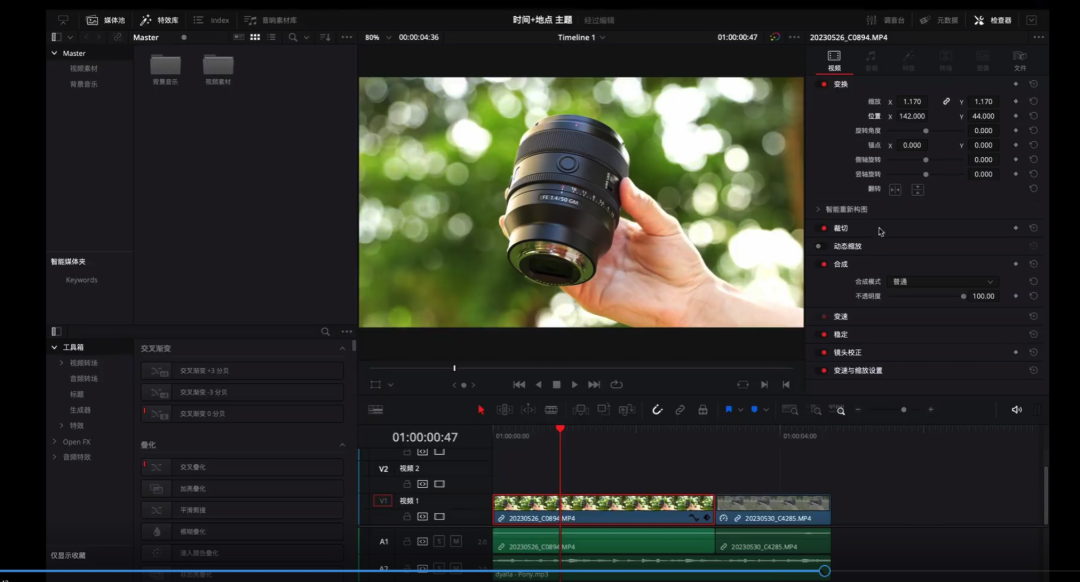Select clip 20230530_C4285.MP4 on video track
This screenshot has height=582, width=1080.
pyautogui.click(x=772, y=509)
